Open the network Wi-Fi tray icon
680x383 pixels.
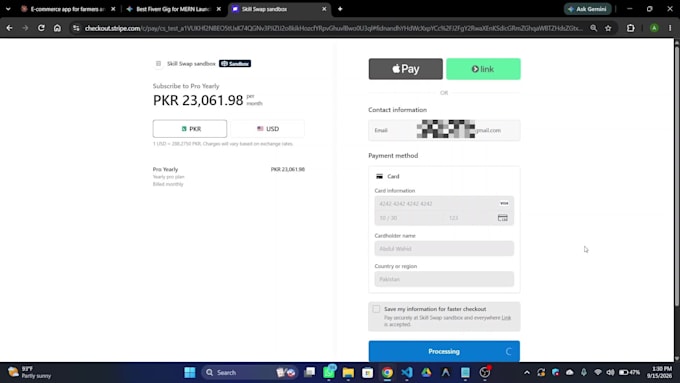[598, 372]
